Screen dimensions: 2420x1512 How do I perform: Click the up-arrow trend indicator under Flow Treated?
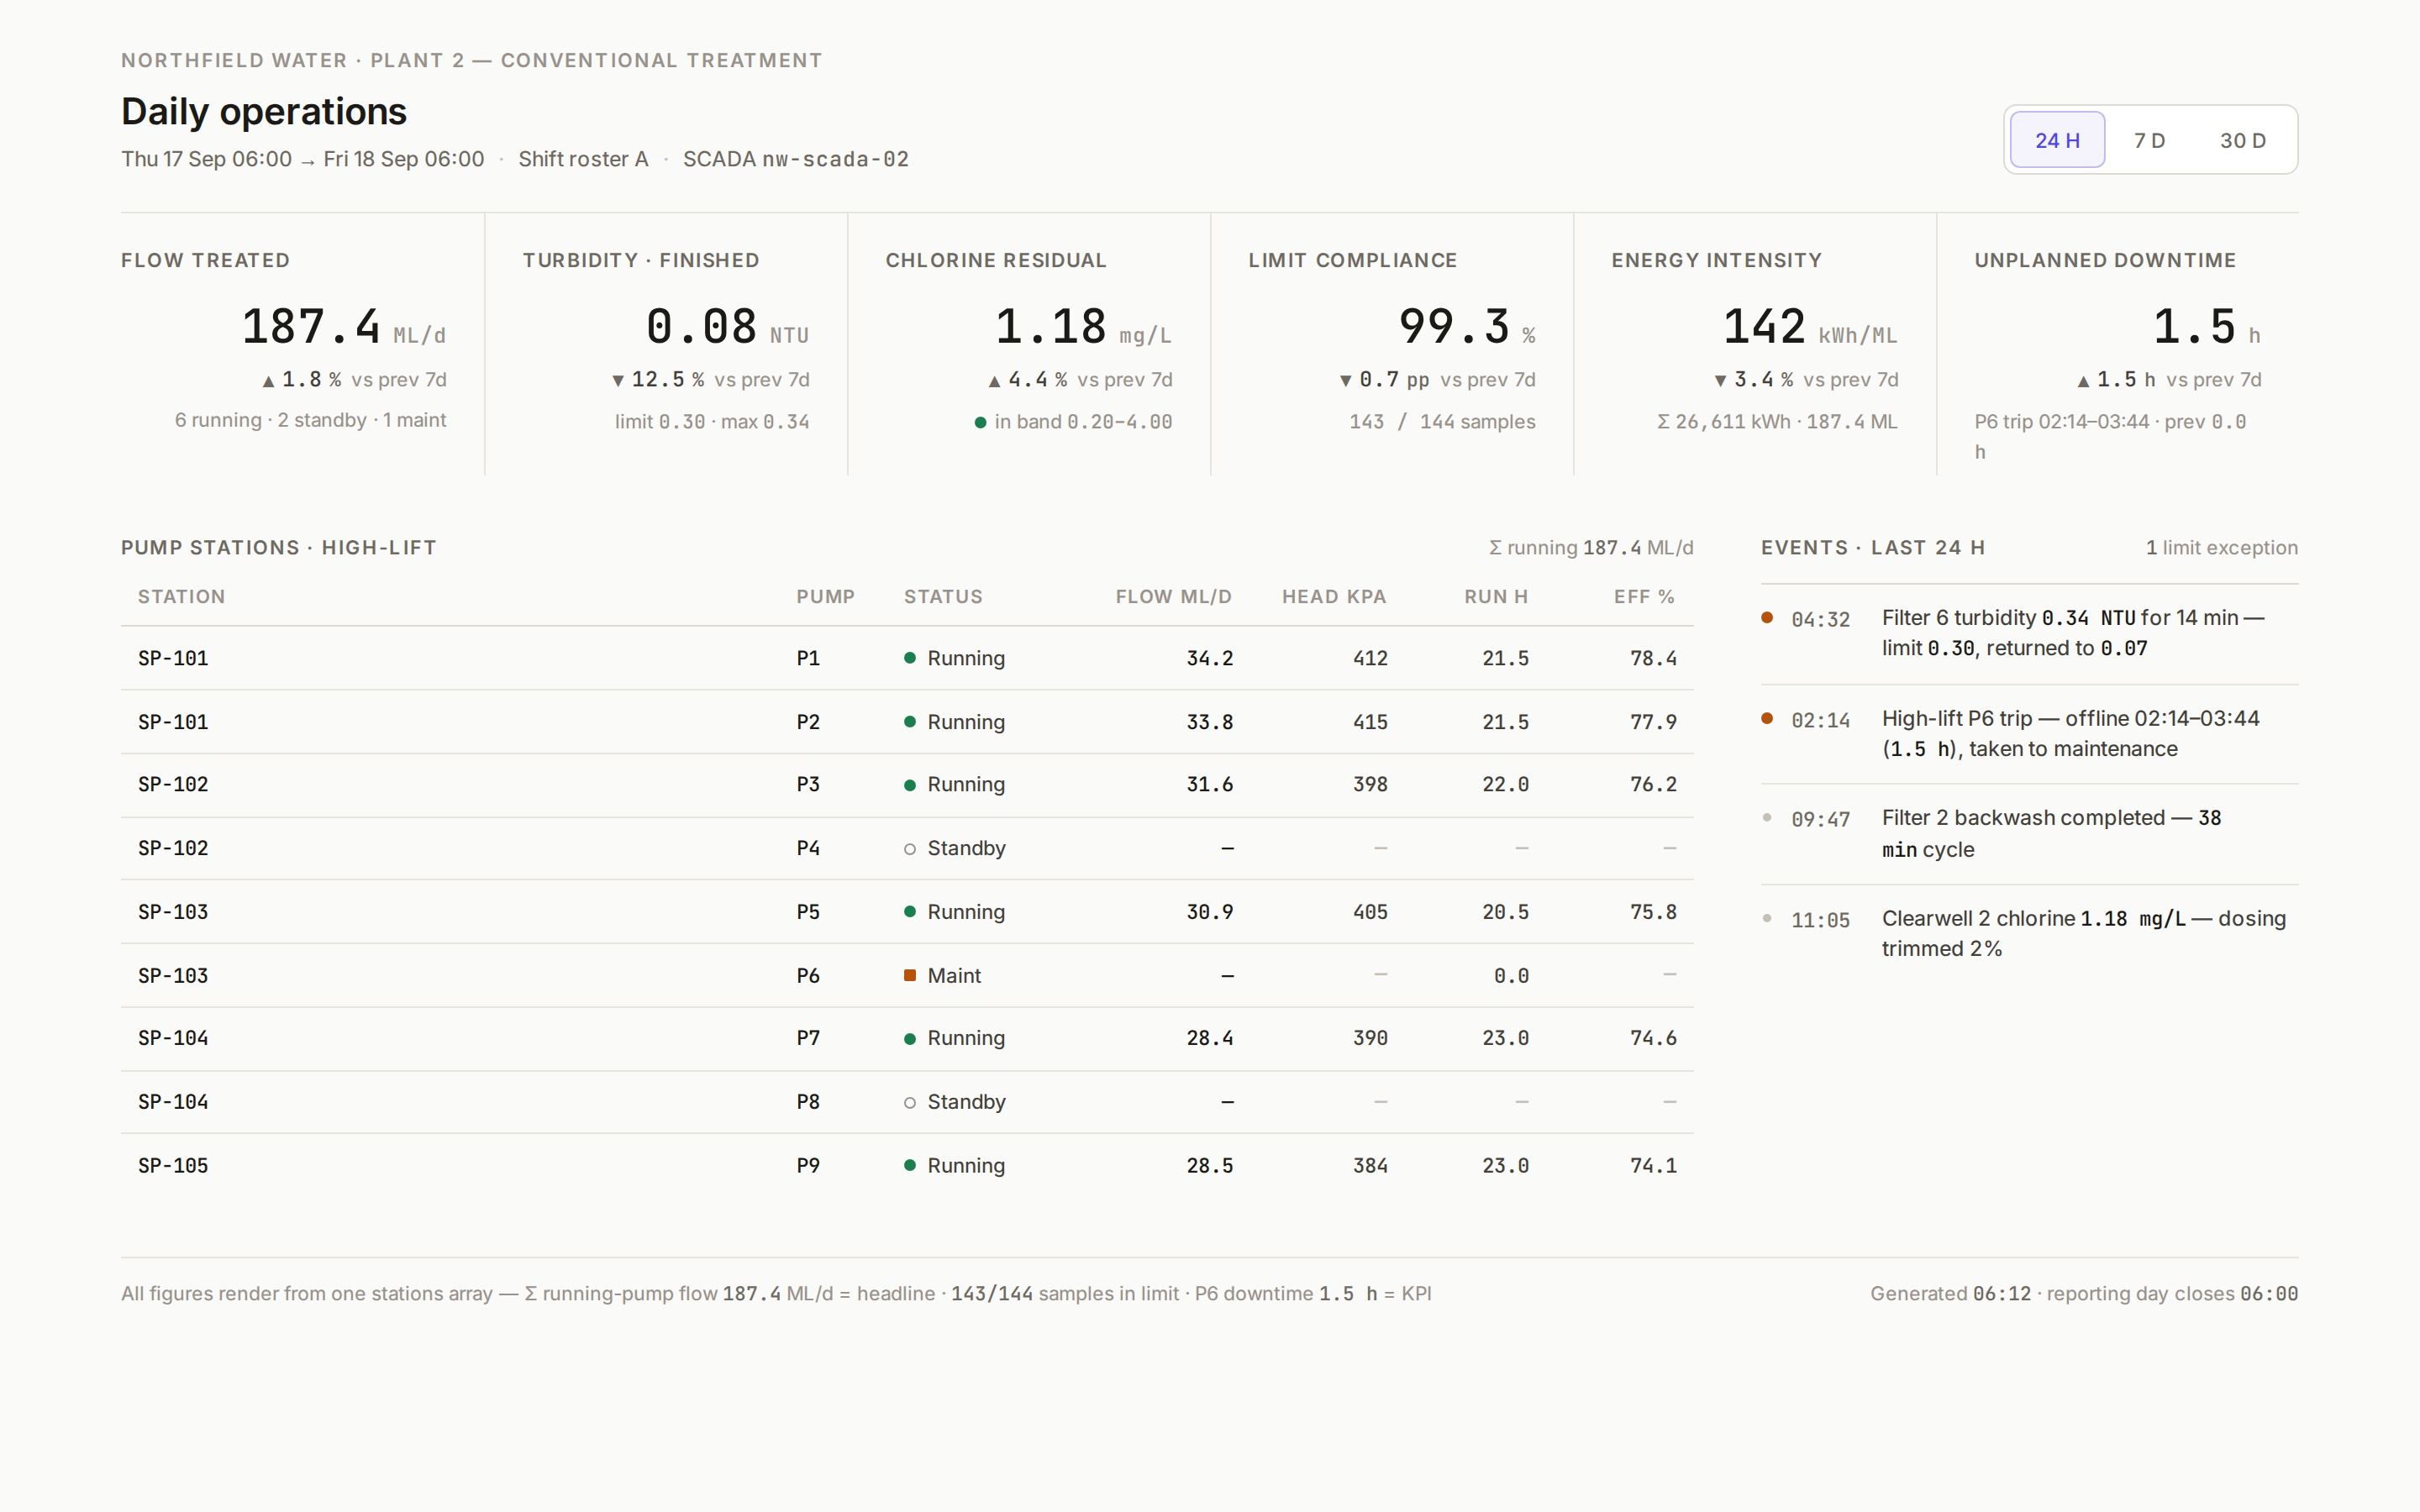[268, 381]
